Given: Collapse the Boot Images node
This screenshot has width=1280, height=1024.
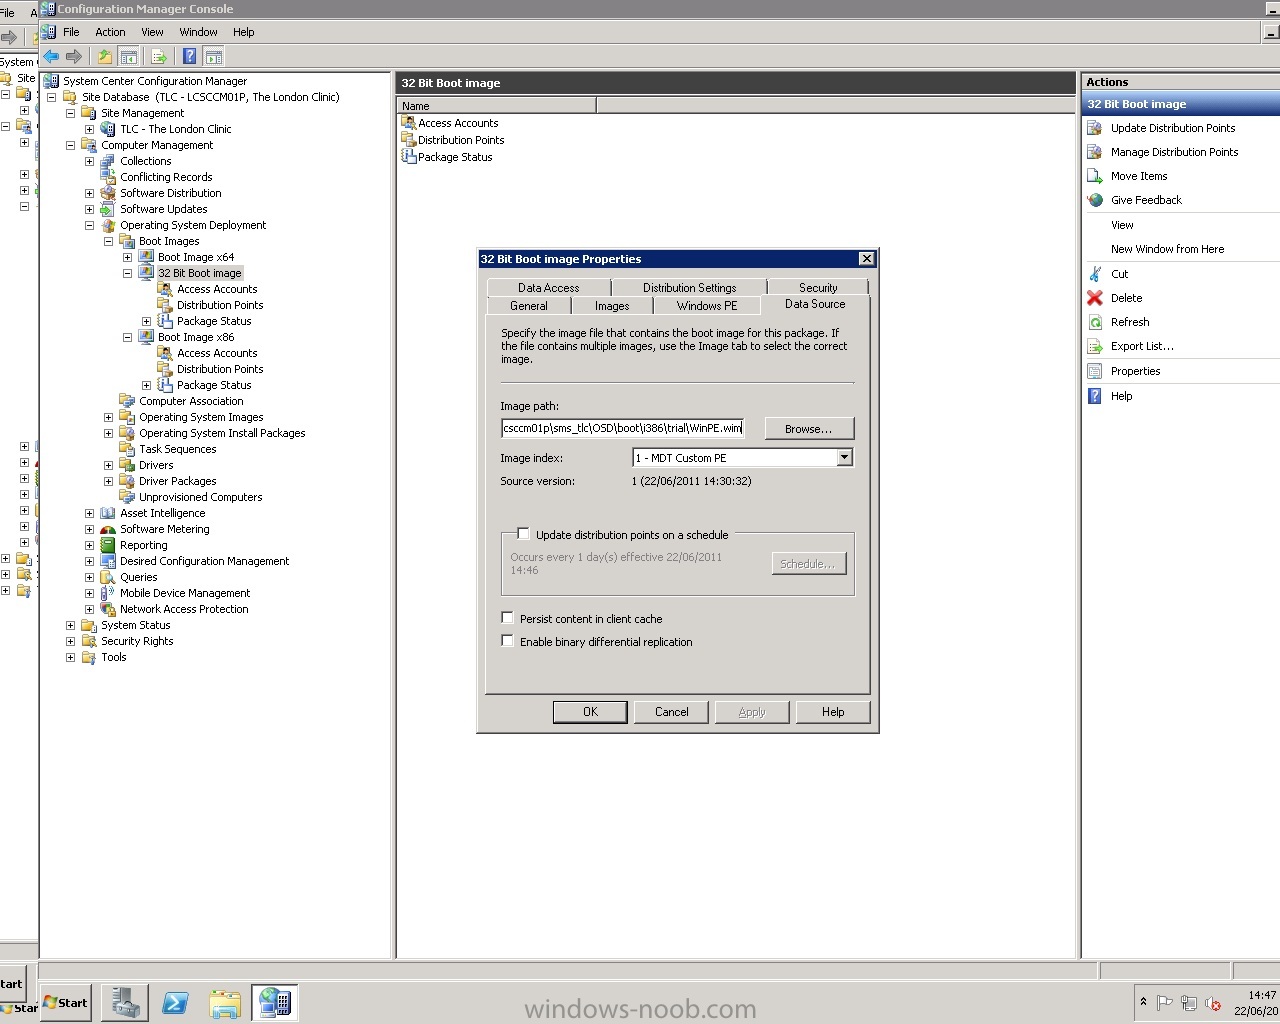Looking at the screenshot, I should pos(108,241).
